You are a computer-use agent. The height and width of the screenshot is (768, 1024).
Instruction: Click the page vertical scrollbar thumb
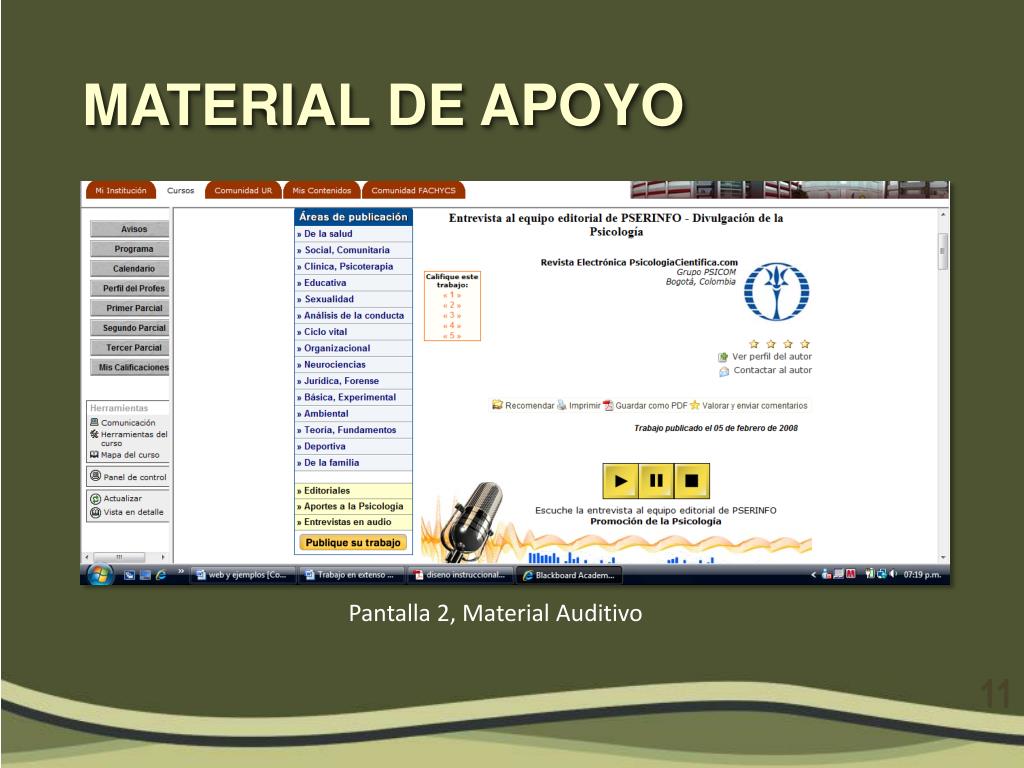click(x=942, y=251)
